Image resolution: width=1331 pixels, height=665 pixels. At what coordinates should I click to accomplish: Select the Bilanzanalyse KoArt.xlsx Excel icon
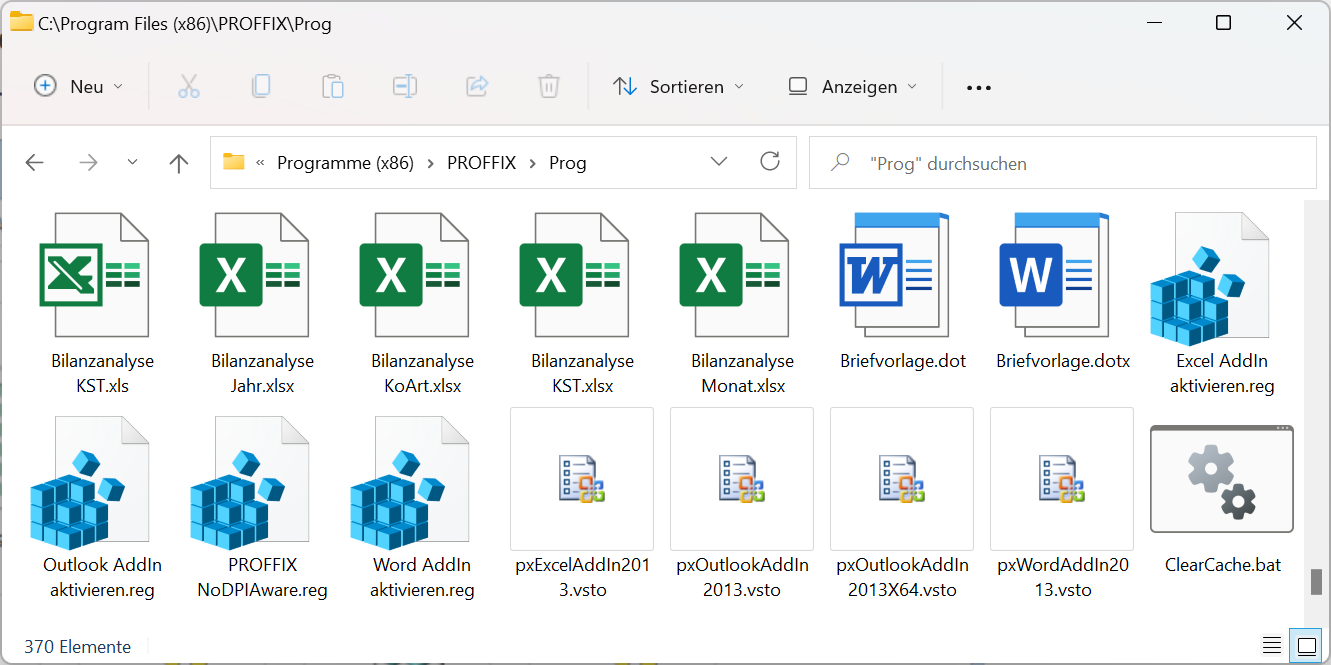click(x=414, y=274)
